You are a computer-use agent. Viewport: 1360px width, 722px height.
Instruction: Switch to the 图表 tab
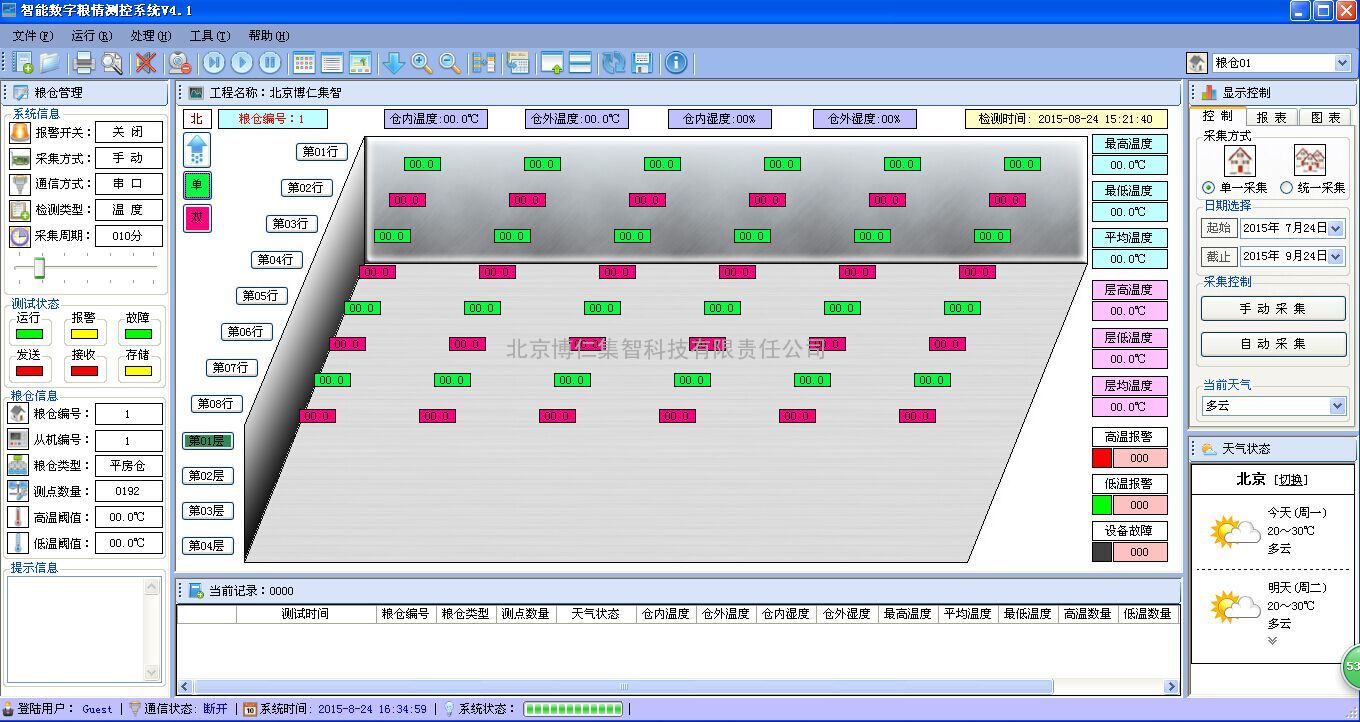[1326, 117]
